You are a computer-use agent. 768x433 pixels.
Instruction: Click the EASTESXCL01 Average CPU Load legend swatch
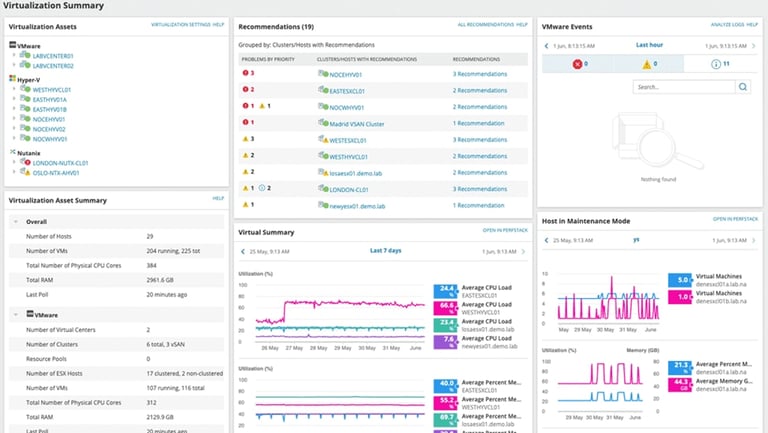pos(445,291)
